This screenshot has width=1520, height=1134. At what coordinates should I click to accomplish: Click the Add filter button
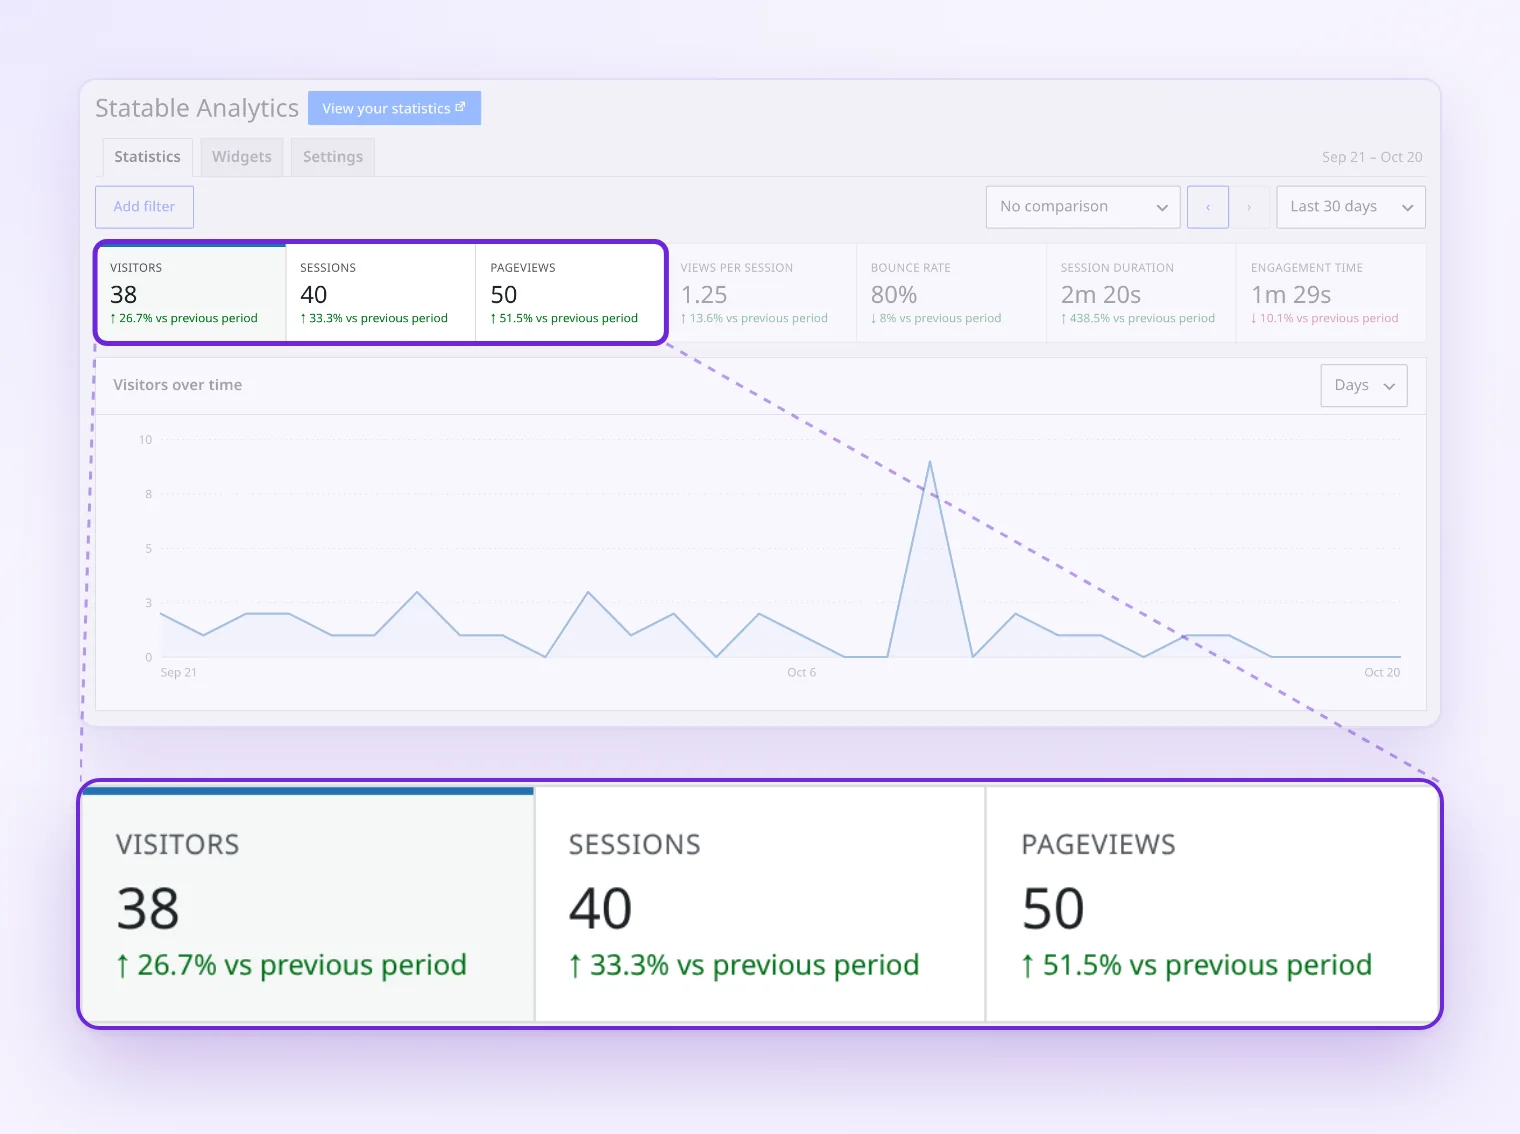coord(144,207)
